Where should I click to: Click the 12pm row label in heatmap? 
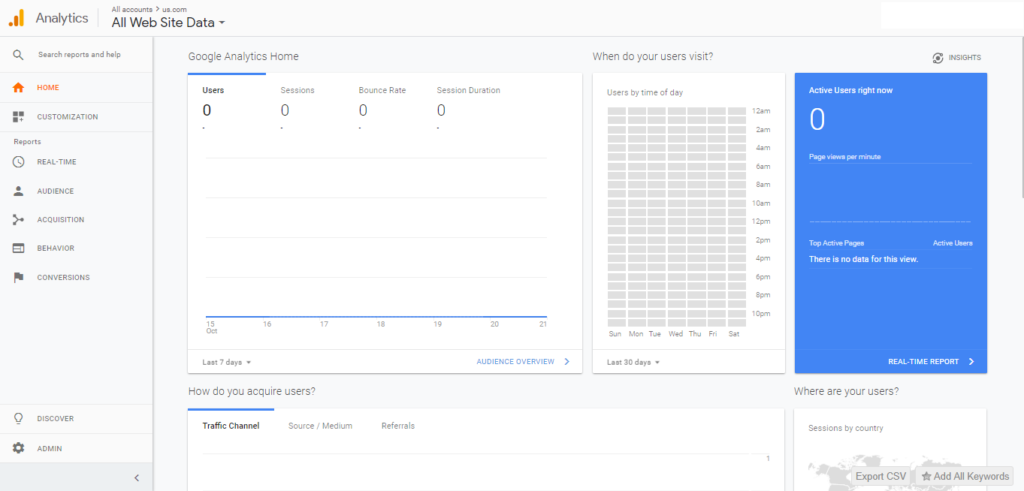click(762, 221)
